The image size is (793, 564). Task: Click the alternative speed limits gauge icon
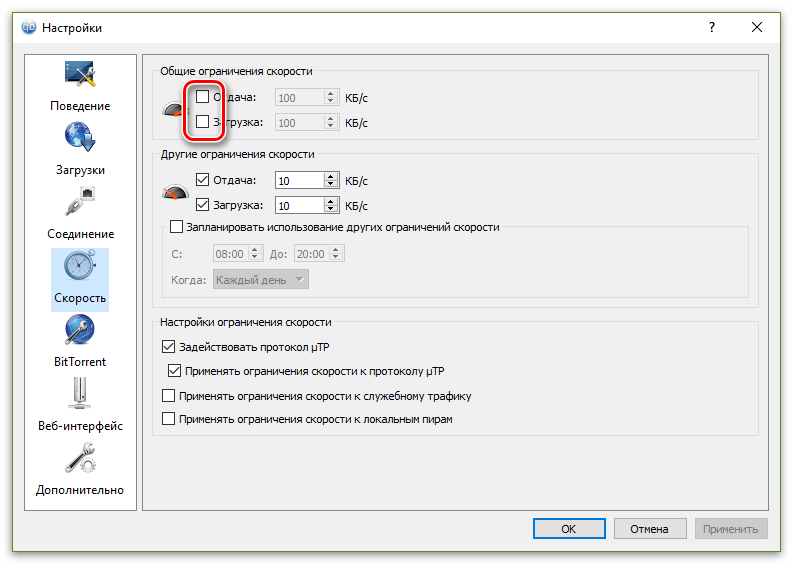[175, 191]
